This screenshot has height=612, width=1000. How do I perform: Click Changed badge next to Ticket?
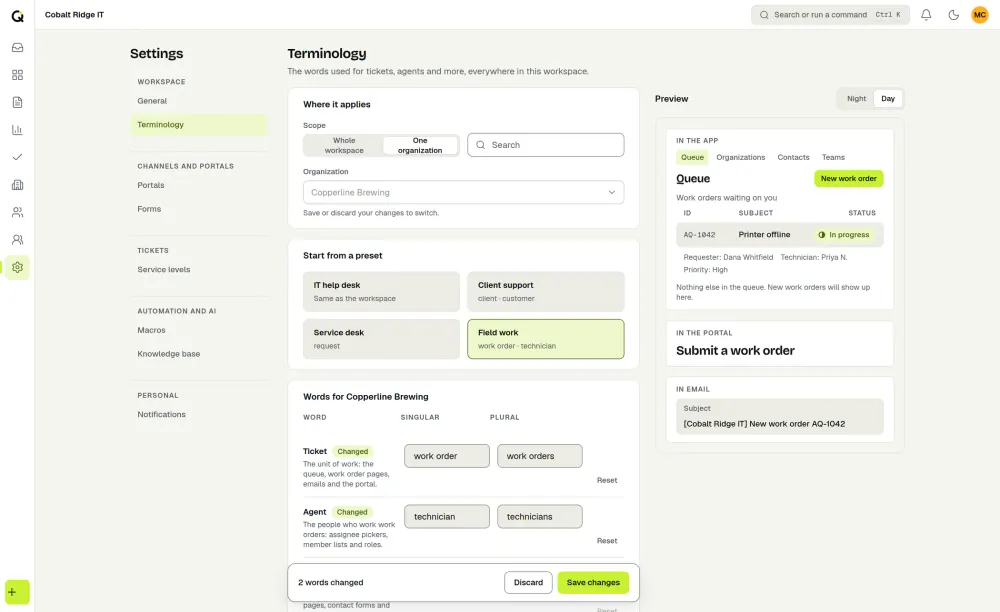(352, 451)
